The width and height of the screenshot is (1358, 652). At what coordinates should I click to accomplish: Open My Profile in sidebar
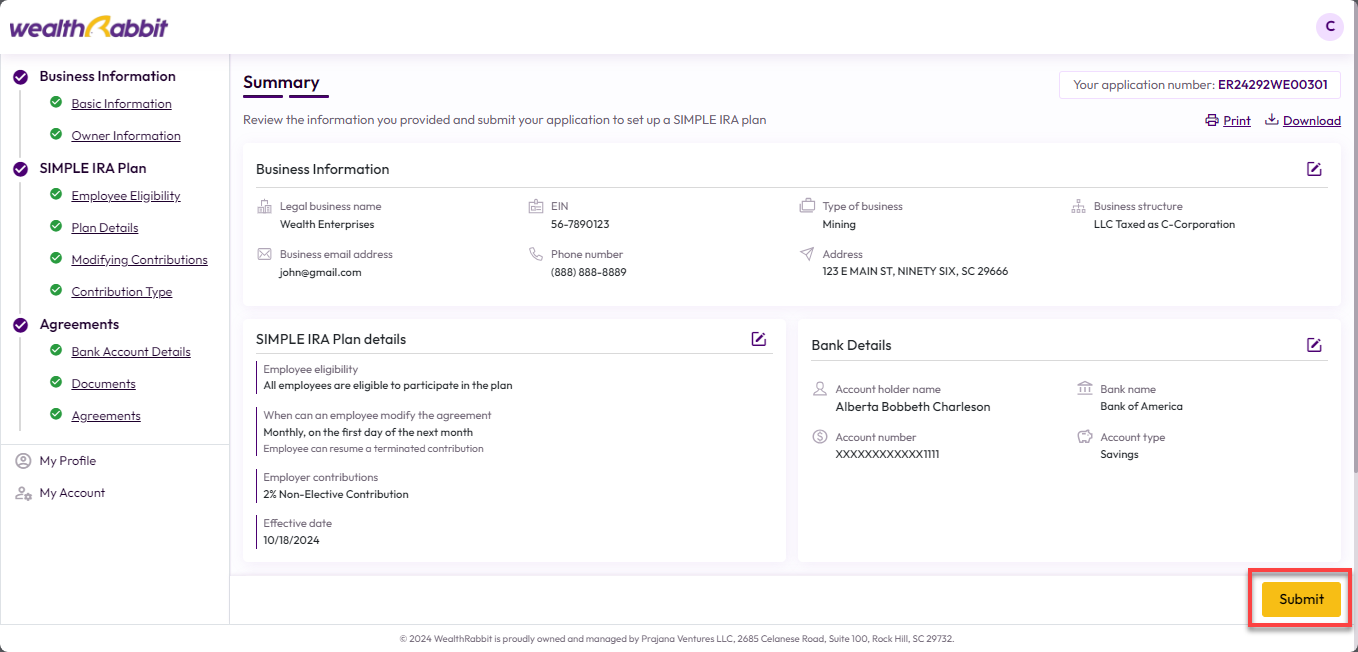pos(67,461)
